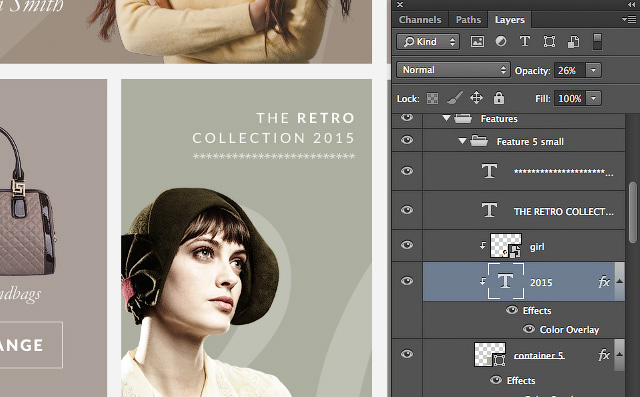Collapse effects list of container 5 layer

[x=620, y=354]
